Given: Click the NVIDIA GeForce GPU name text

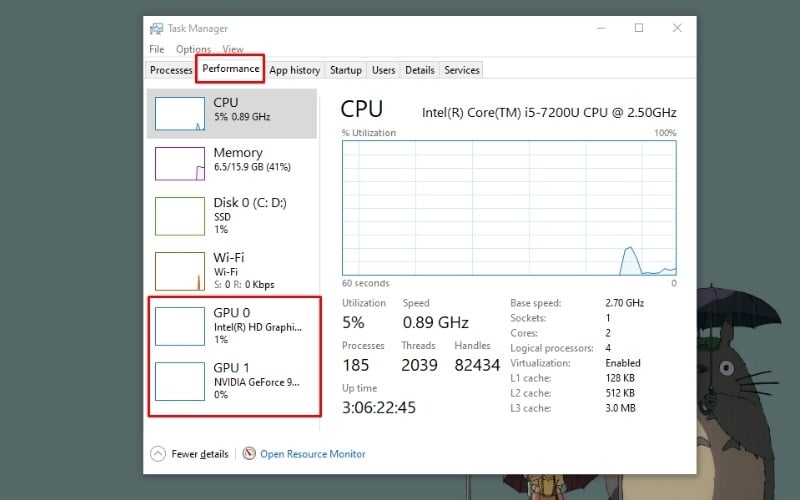Looking at the screenshot, I should coord(257,382).
